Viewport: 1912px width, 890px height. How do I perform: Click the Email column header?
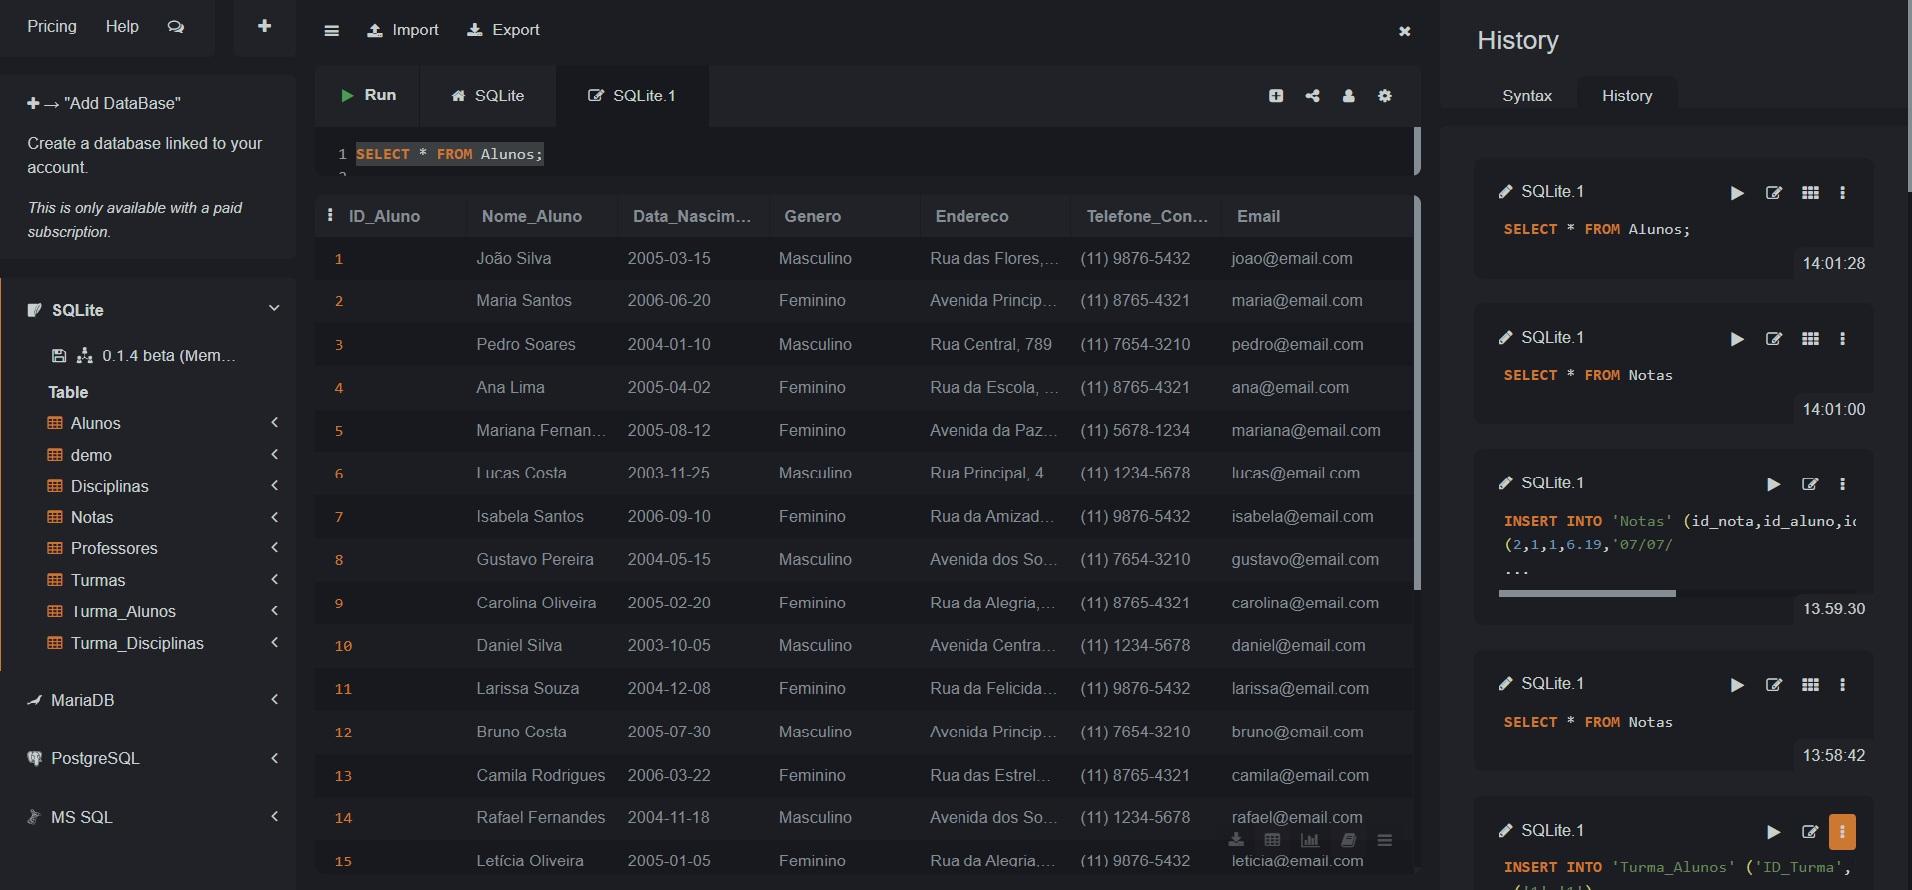pos(1258,216)
